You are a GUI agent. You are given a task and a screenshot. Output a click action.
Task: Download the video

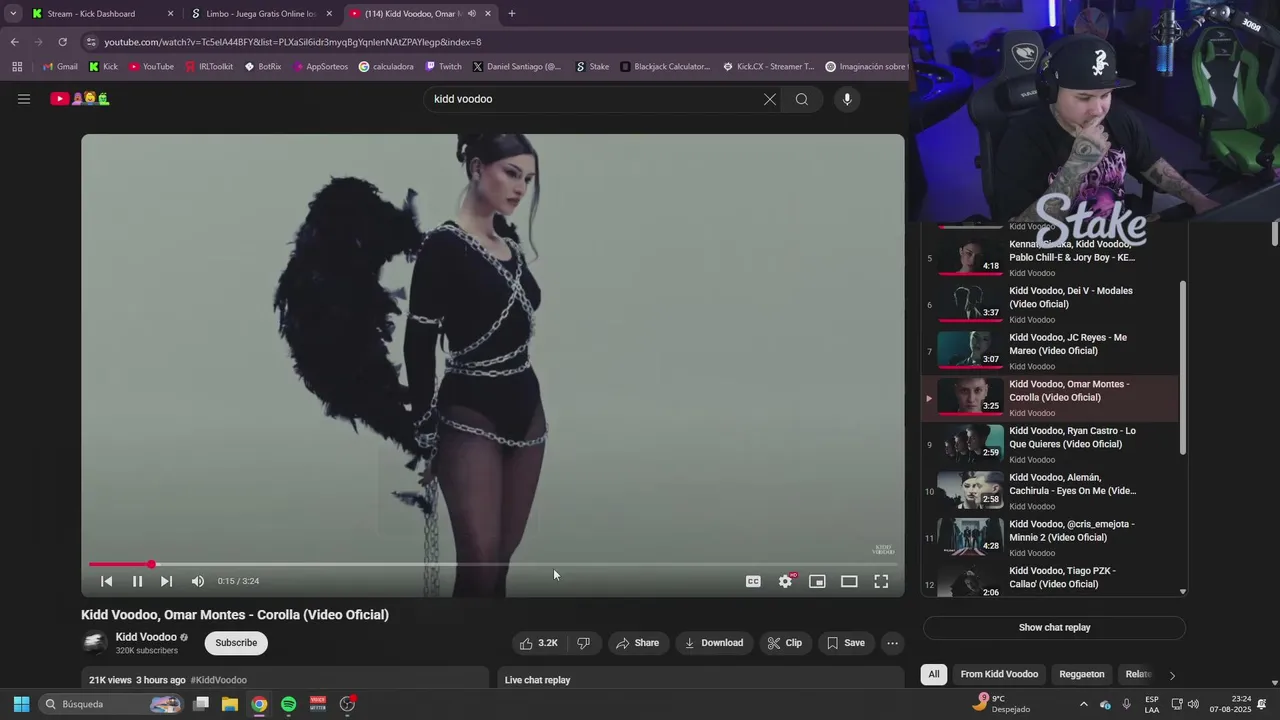point(714,643)
